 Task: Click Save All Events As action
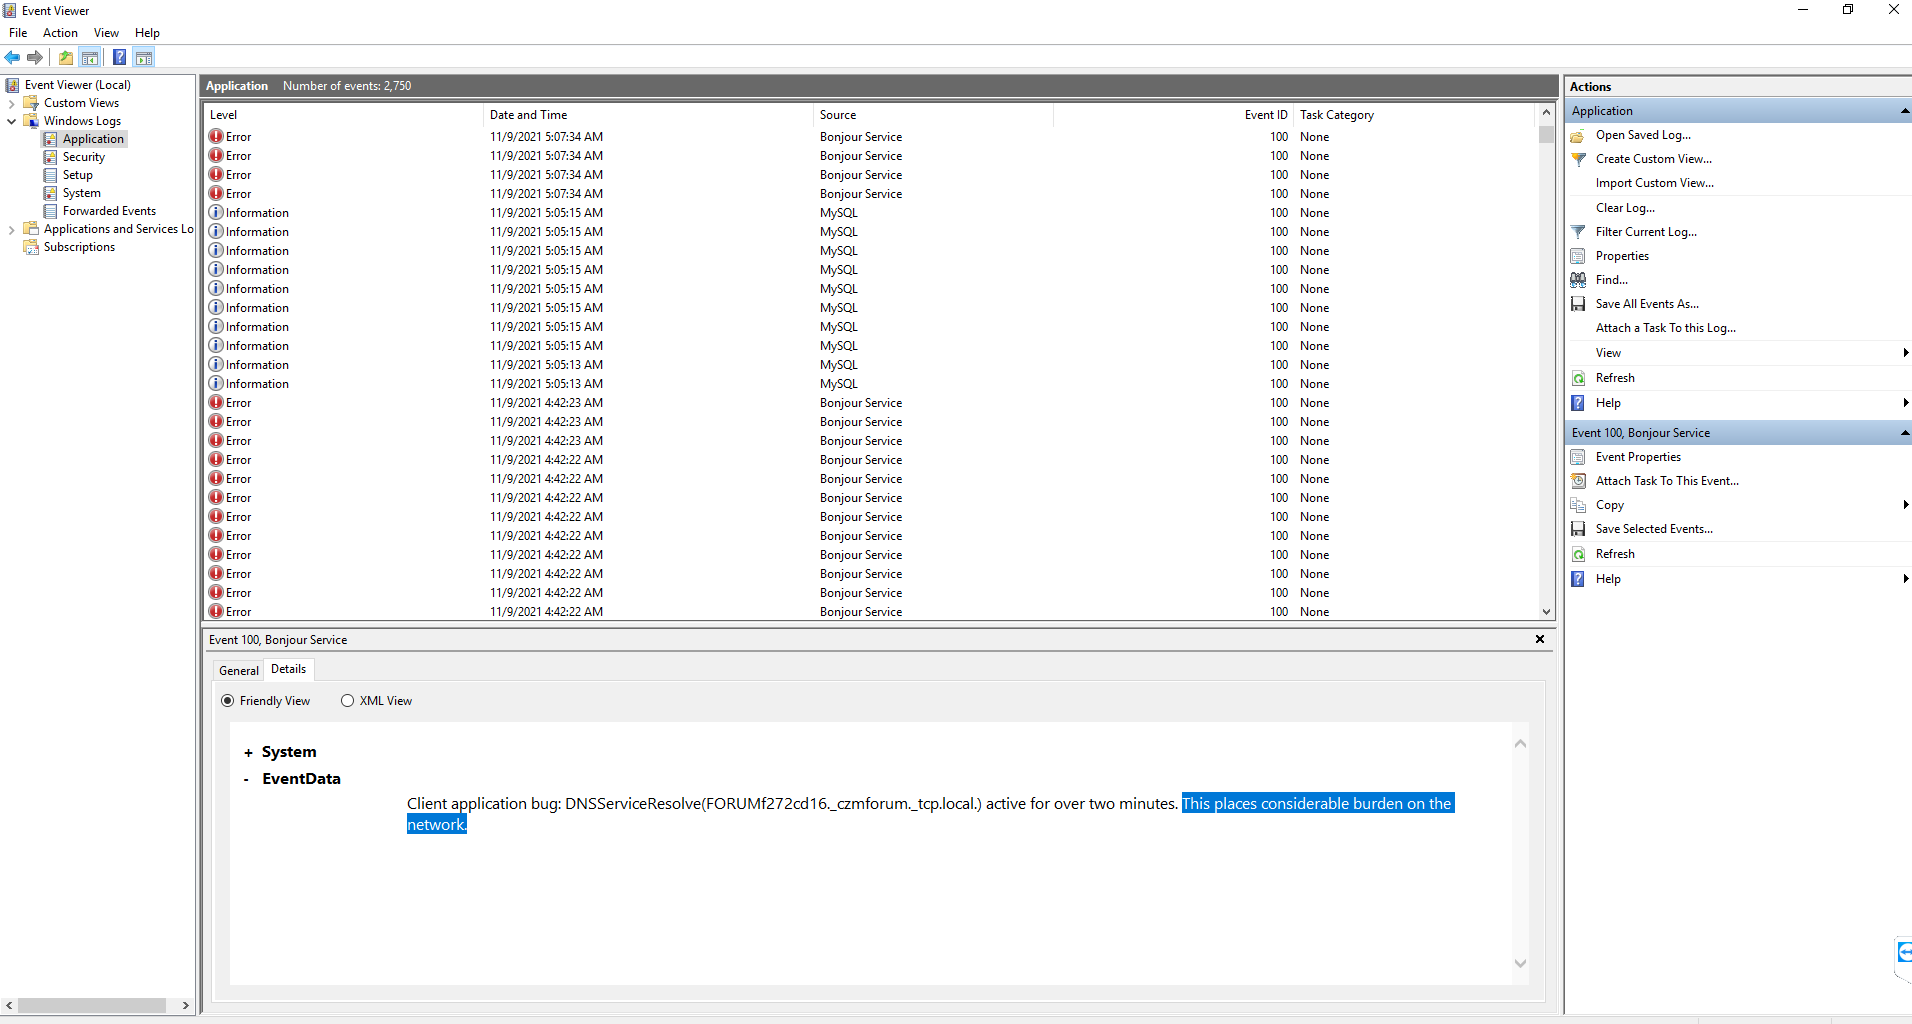(x=1646, y=304)
